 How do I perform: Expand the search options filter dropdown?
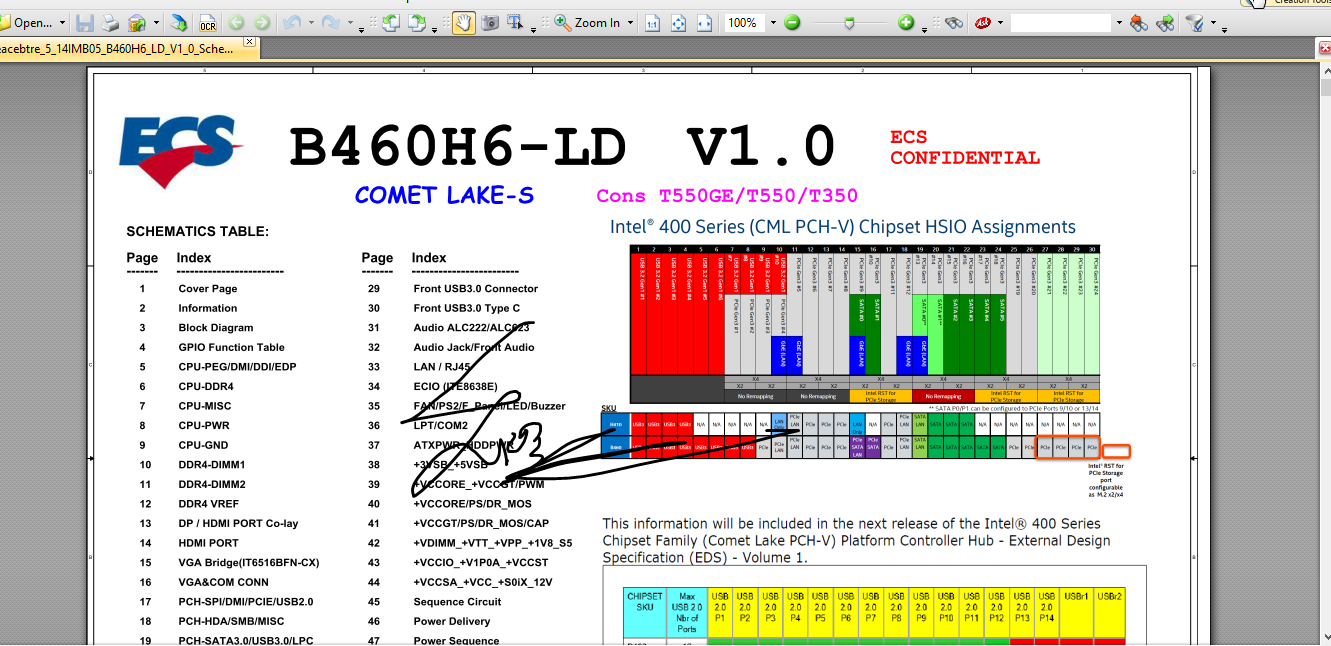coord(1213,23)
